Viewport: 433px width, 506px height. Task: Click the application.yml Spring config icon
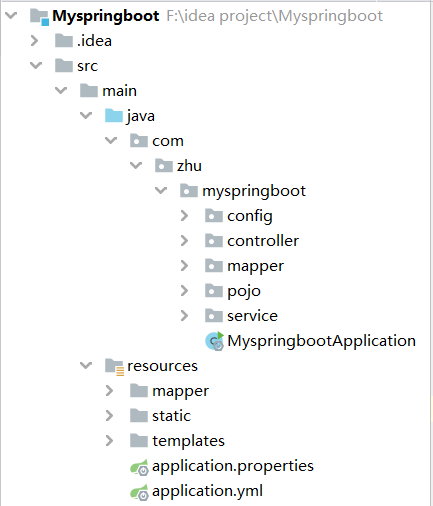point(139,492)
